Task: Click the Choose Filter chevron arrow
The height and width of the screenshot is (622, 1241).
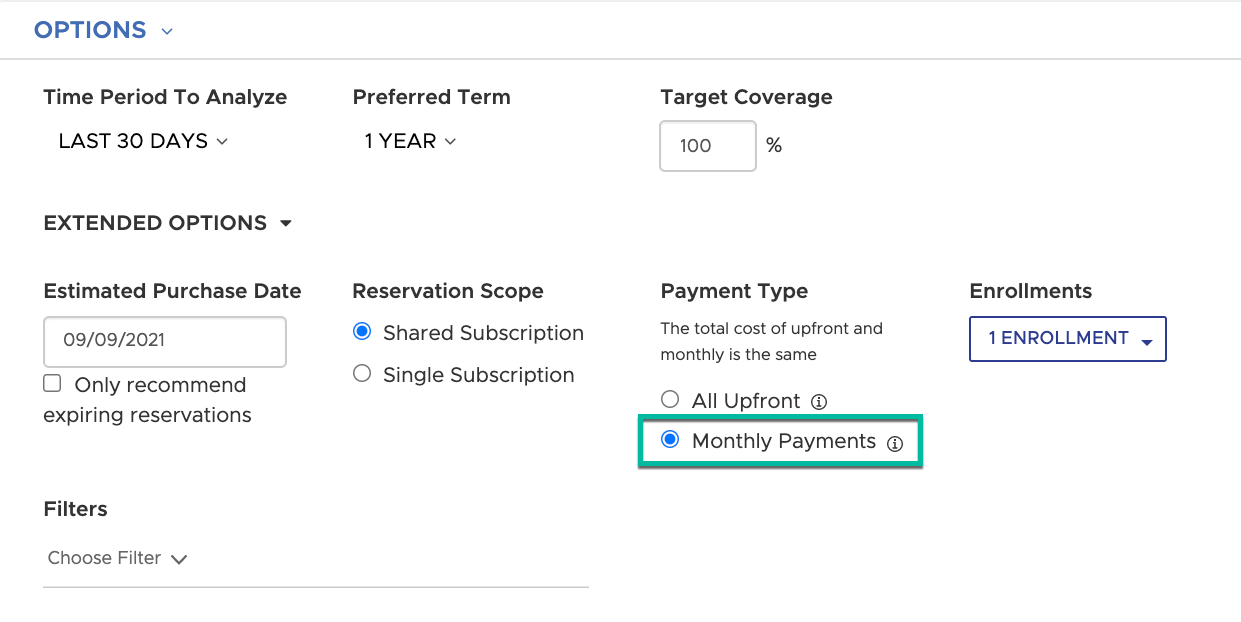Action: pyautogui.click(x=180, y=559)
